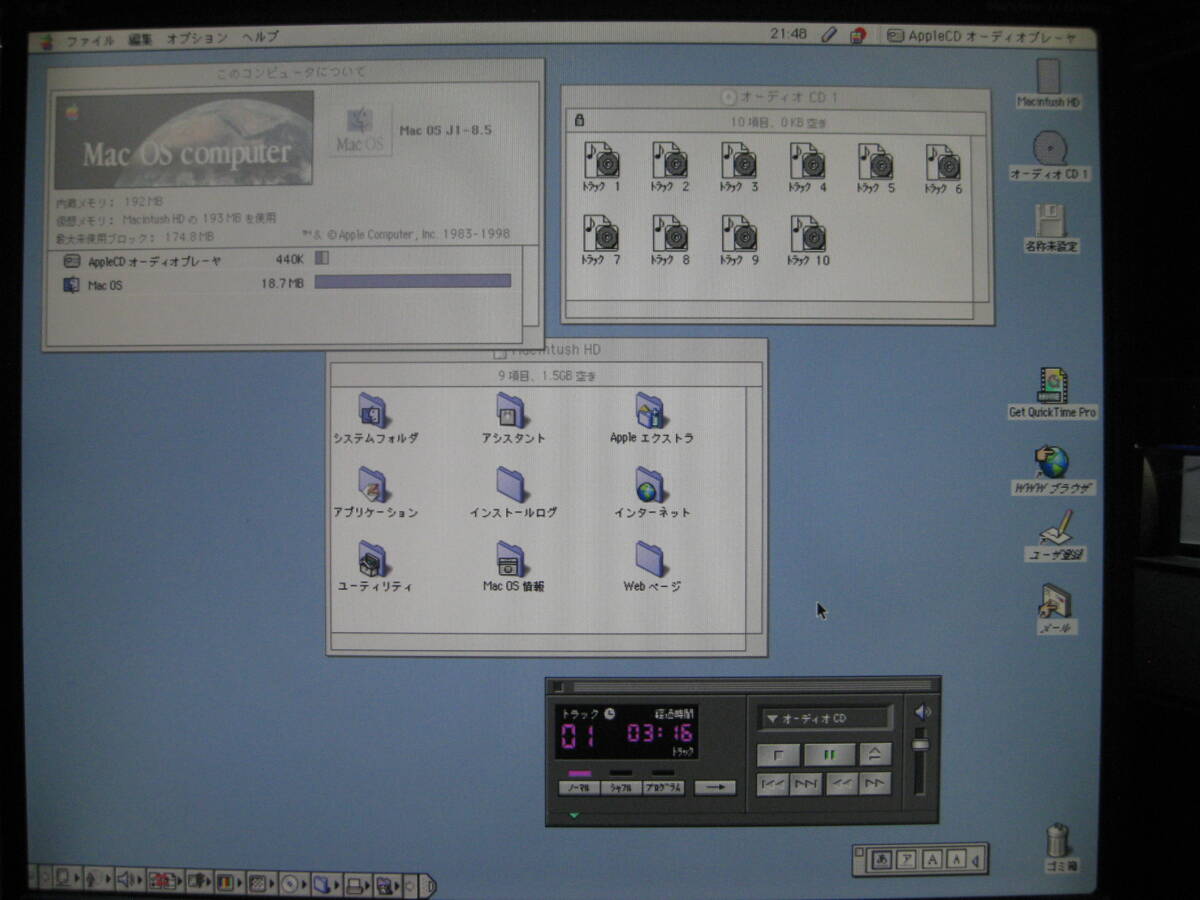Screen dimensions: 1200x900
Task: Open monitor color depth module in Control Strip
Action: click(229, 882)
